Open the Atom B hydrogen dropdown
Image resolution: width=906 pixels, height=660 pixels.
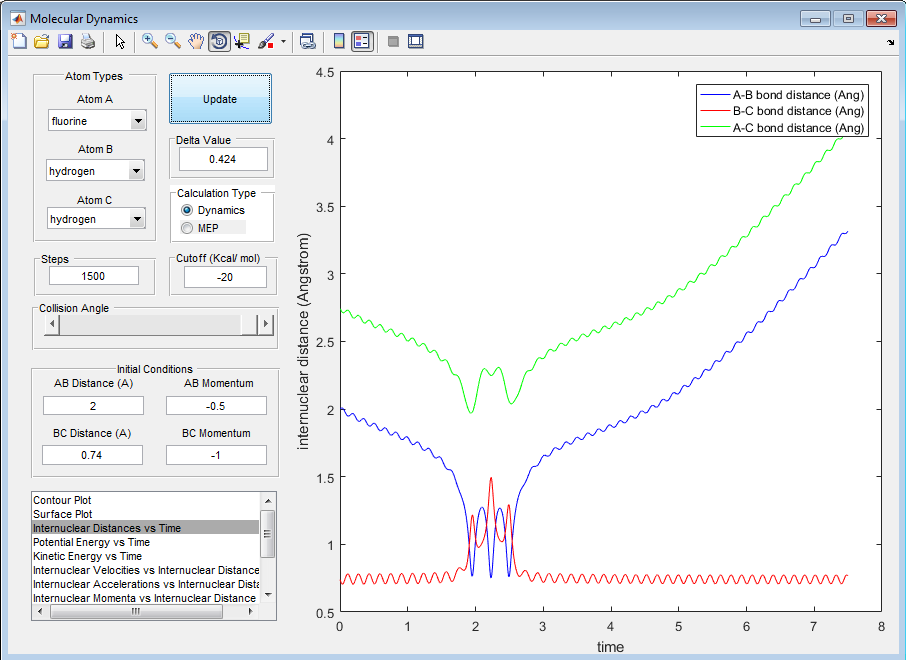coord(137,171)
